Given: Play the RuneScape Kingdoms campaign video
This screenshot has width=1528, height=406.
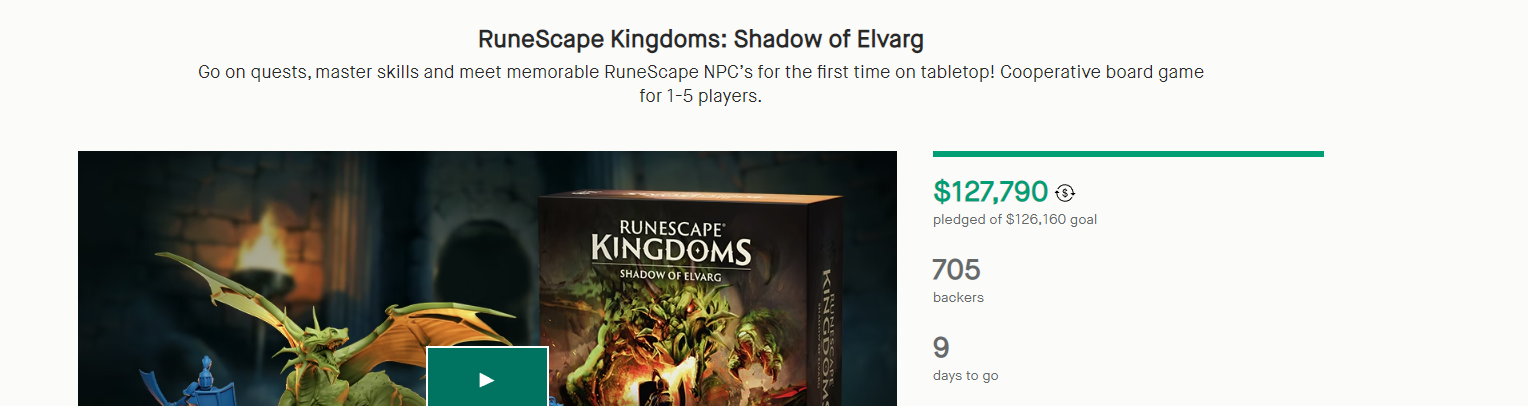Looking at the screenshot, I should click(487, 378).
